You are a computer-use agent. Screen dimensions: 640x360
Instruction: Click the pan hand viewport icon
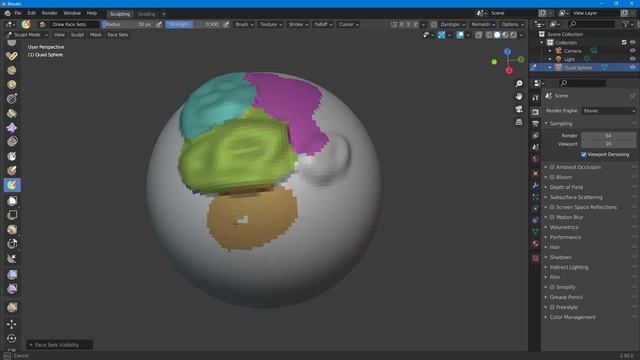[519, 96]
